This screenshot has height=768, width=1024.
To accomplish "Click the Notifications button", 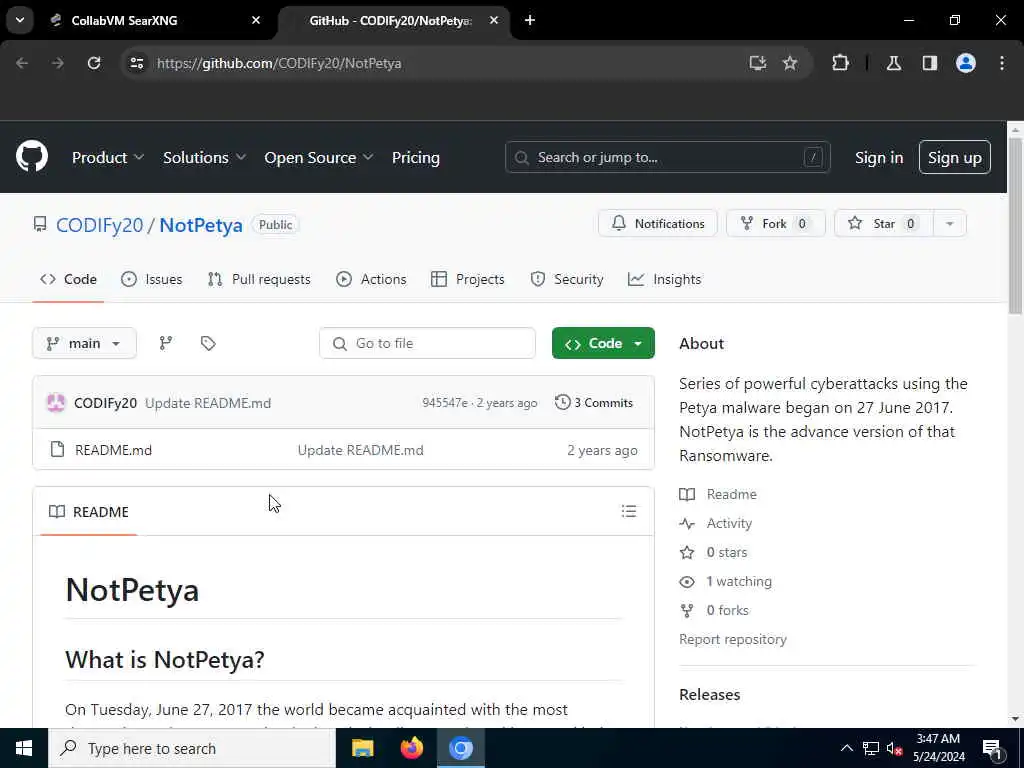I will point(658,224).
